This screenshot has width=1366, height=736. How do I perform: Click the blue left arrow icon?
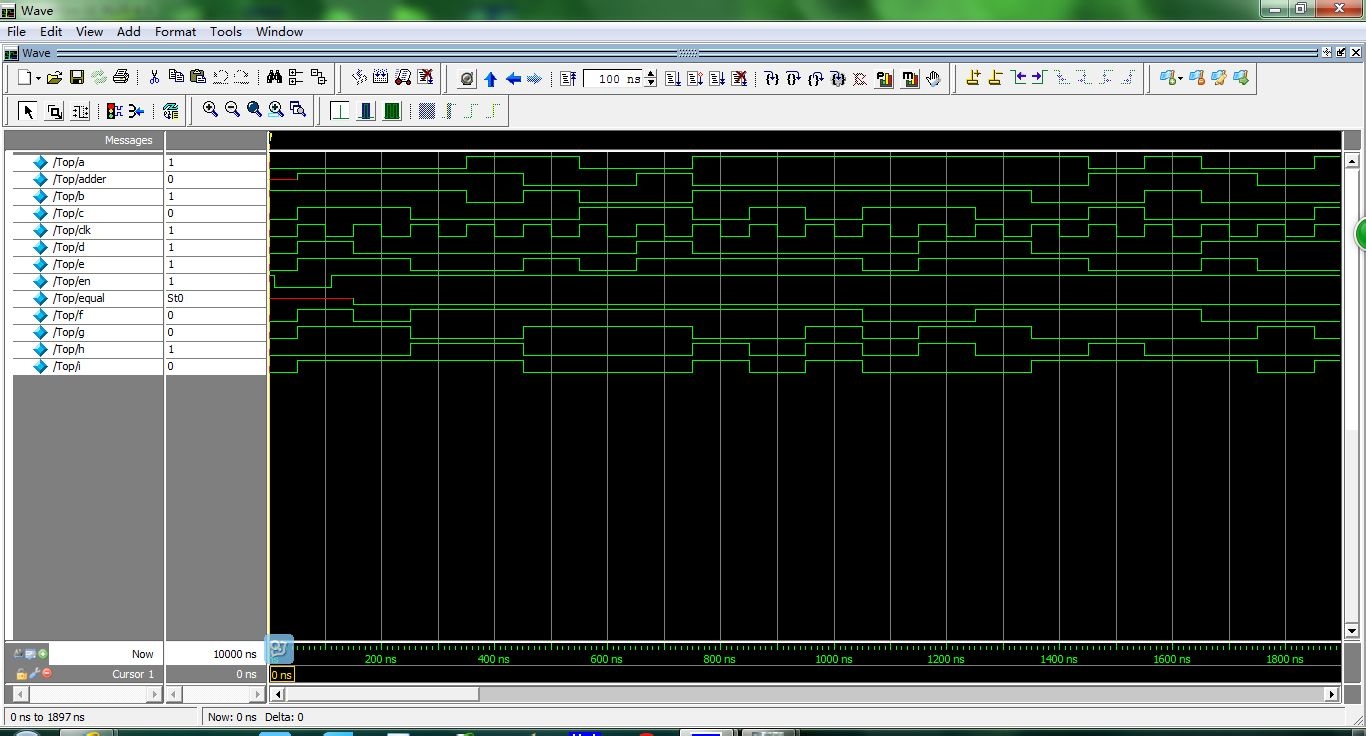click(x=513, y=79)
